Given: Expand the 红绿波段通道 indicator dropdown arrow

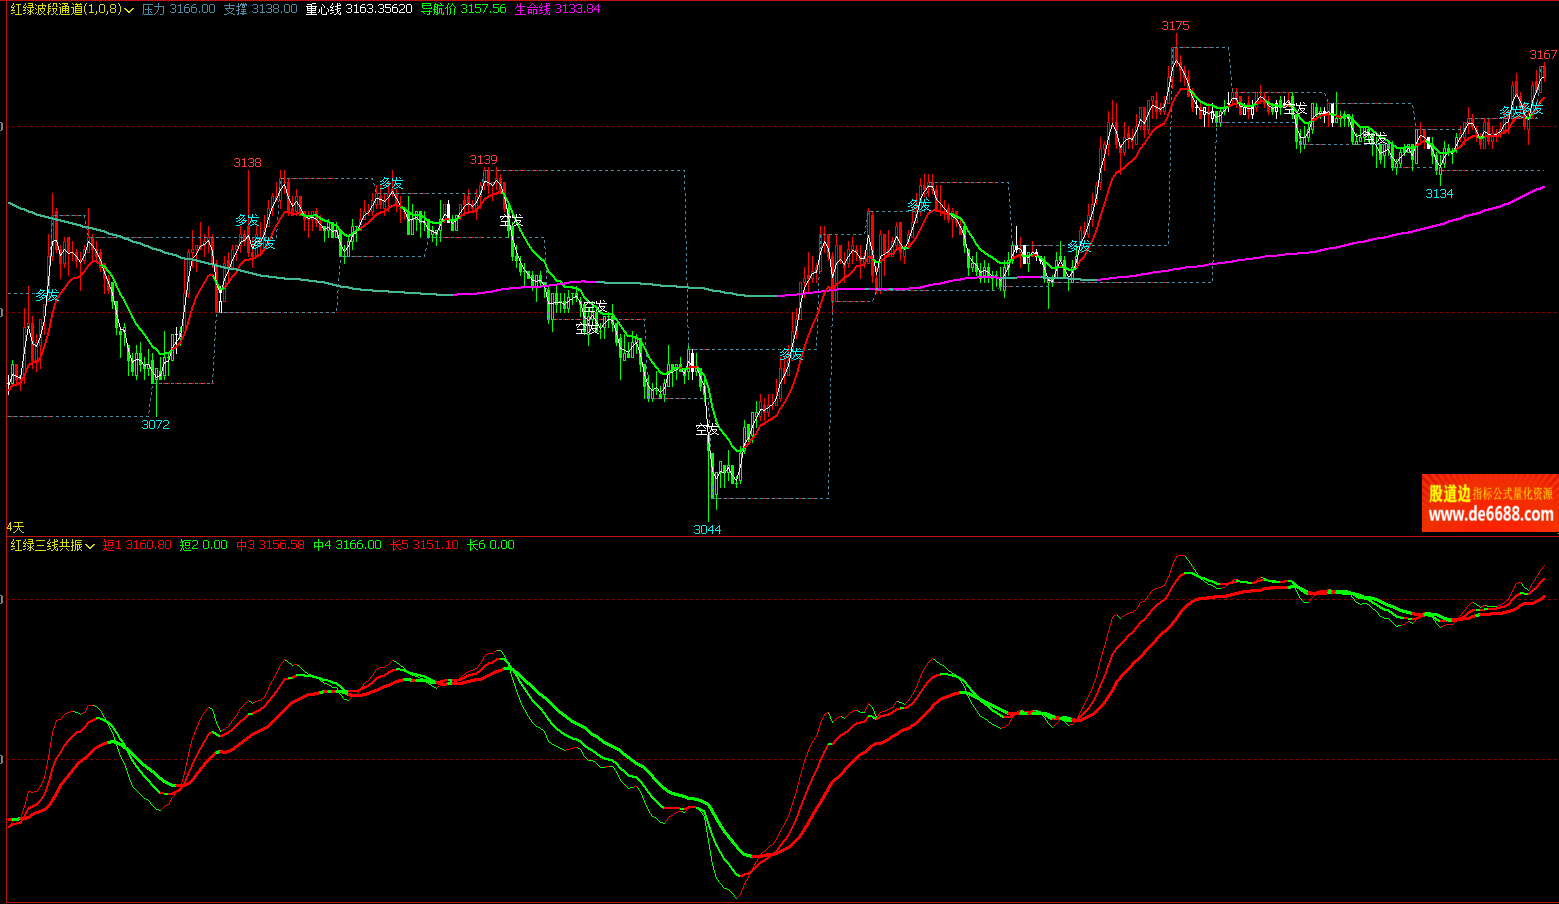Looking at the screenshot, I should click(x=129, y=10).
